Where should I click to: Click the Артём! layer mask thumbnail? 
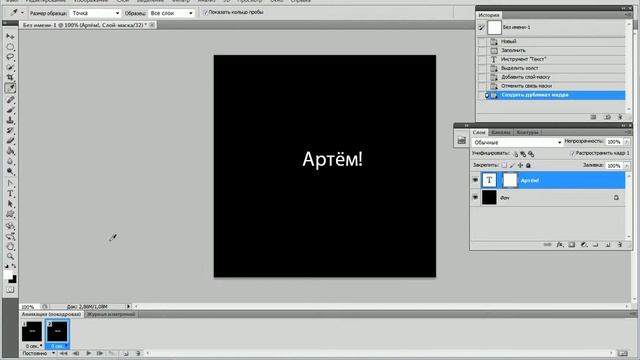click(509, 180)
